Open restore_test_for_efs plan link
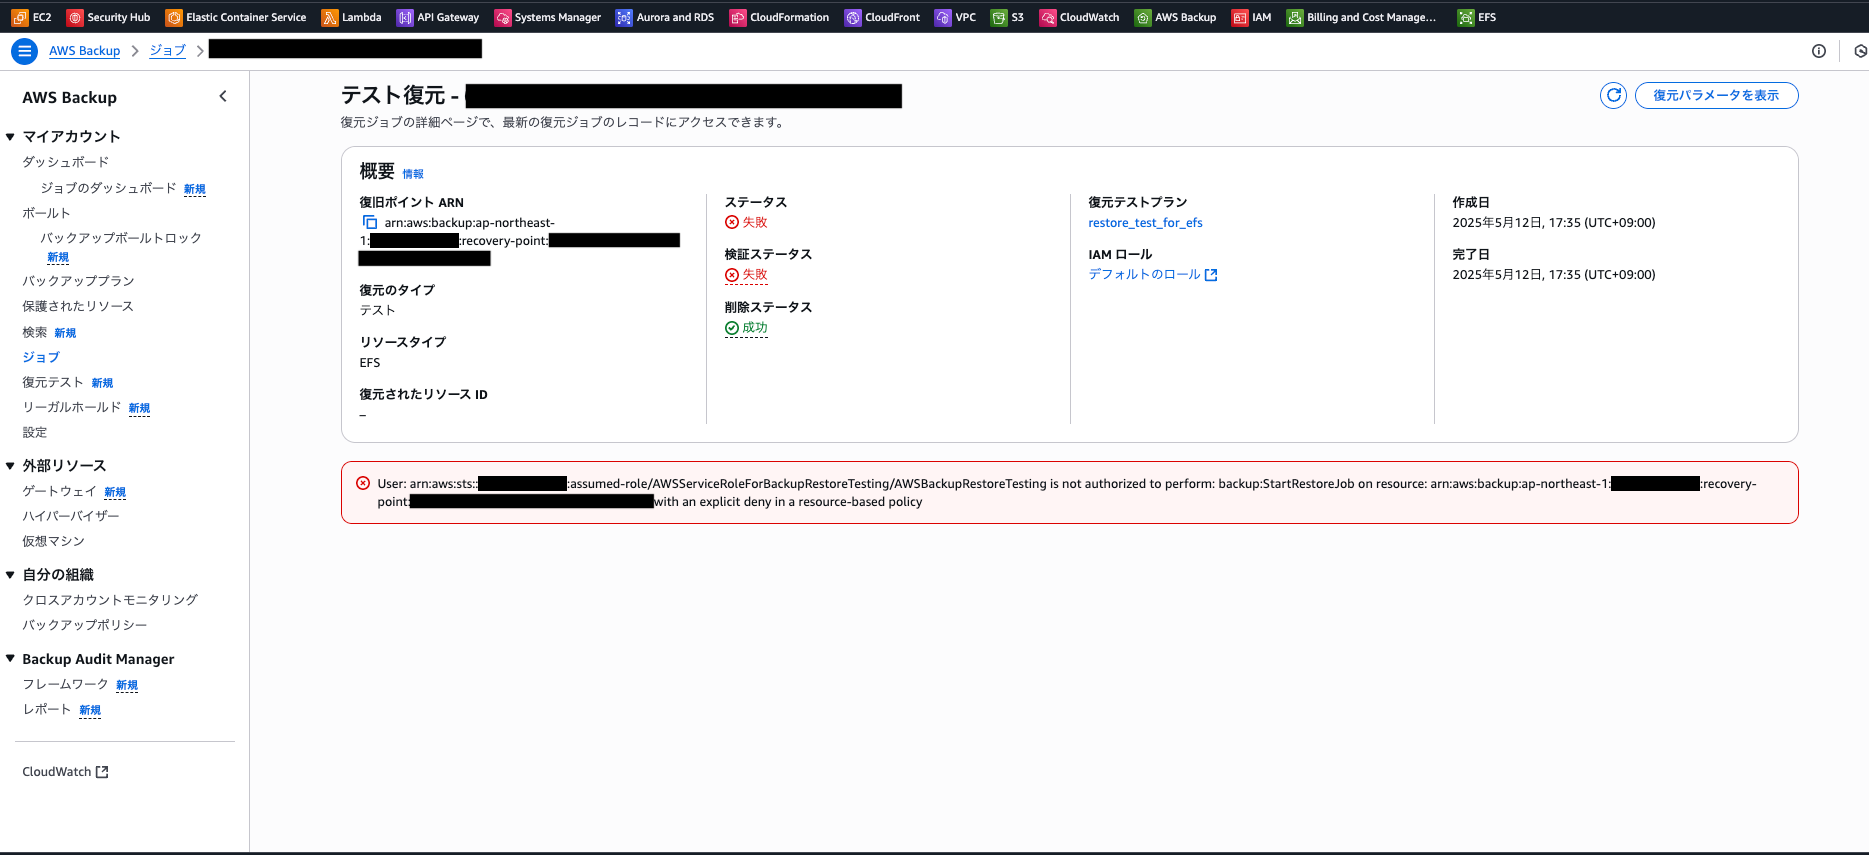The image size is (1869, 855). [x=1145, y=223]
